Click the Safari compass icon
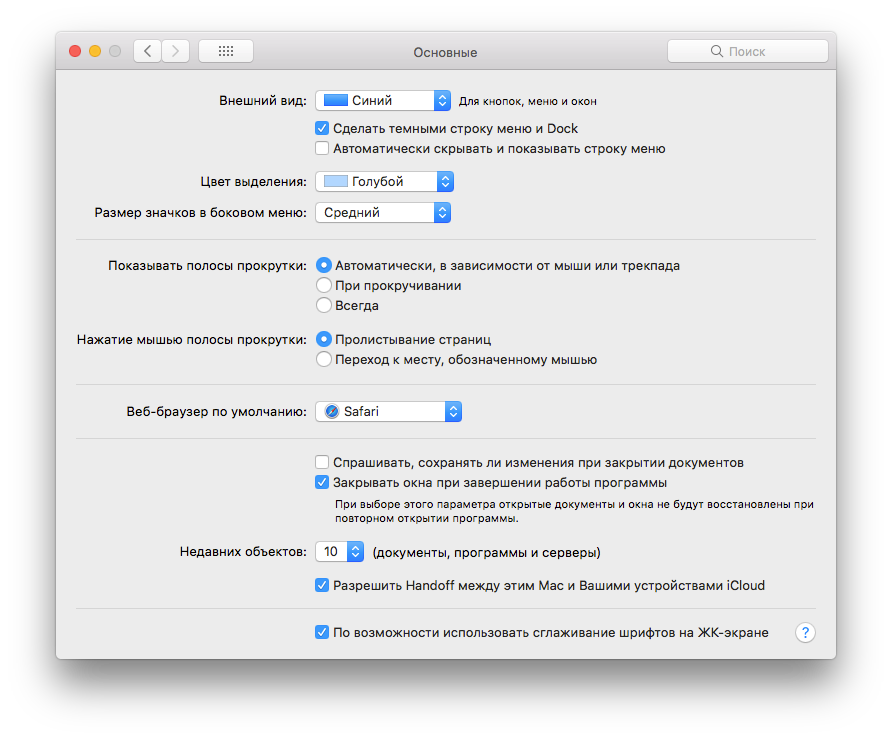 coord(332,411)
